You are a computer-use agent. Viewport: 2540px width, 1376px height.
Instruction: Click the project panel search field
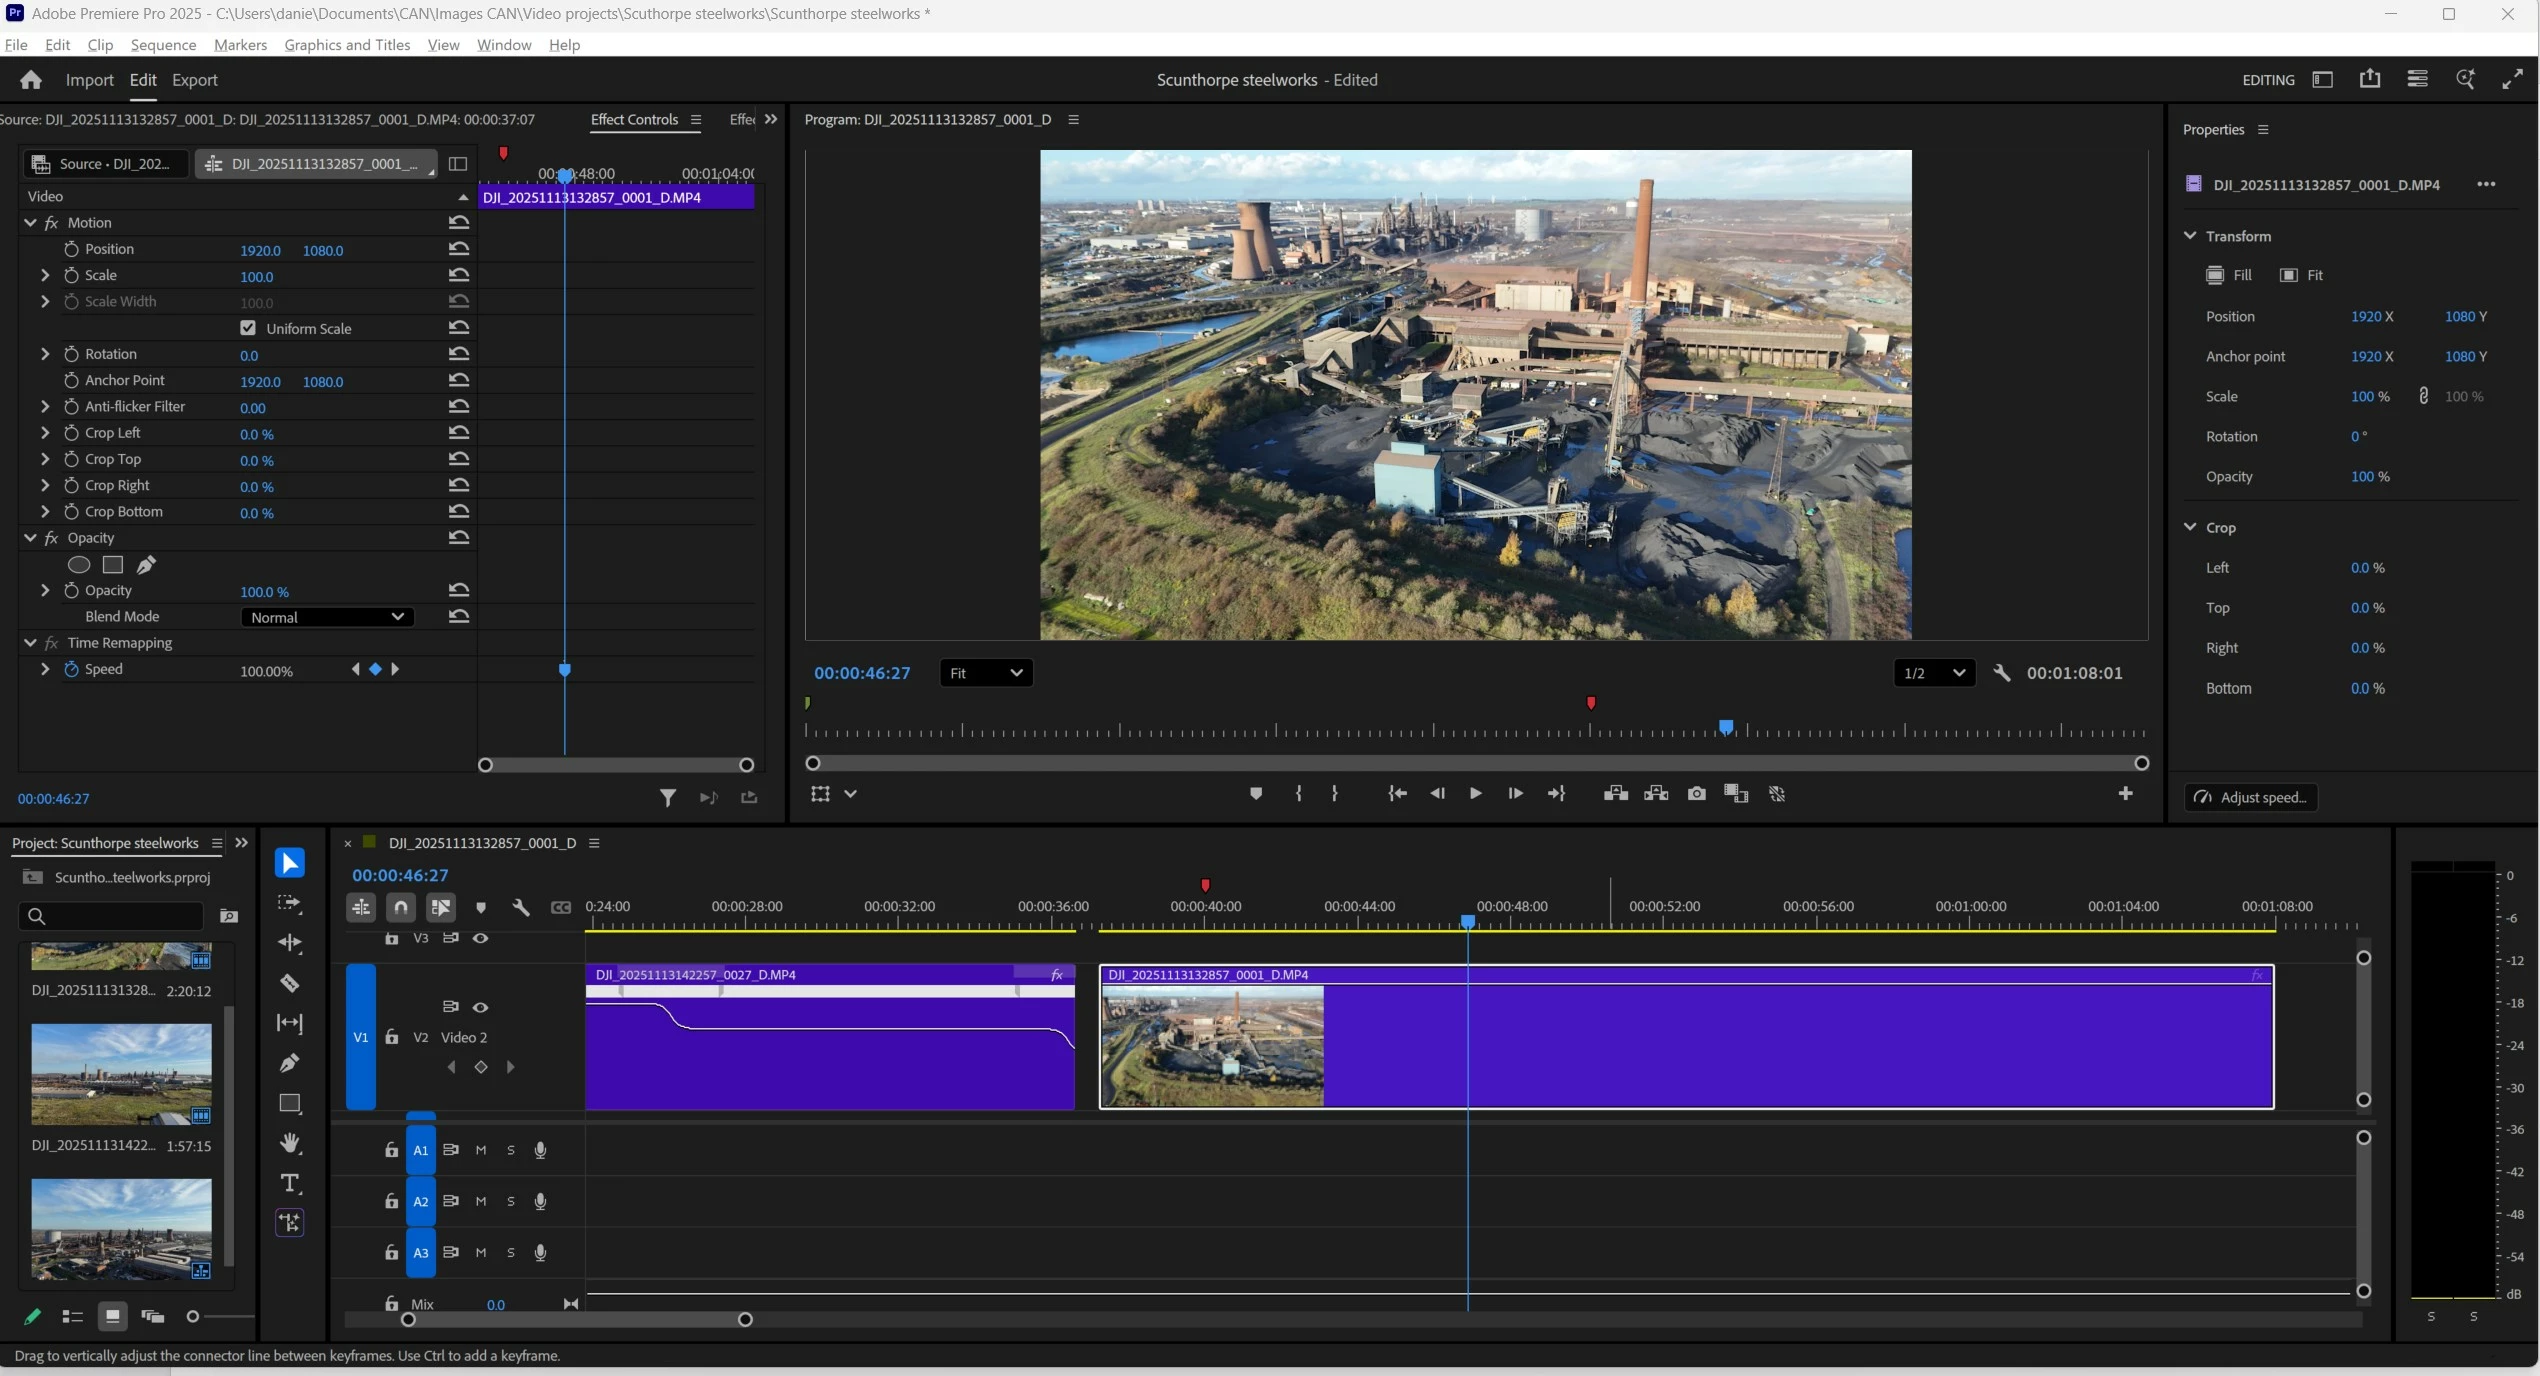(x=118, y=916)
